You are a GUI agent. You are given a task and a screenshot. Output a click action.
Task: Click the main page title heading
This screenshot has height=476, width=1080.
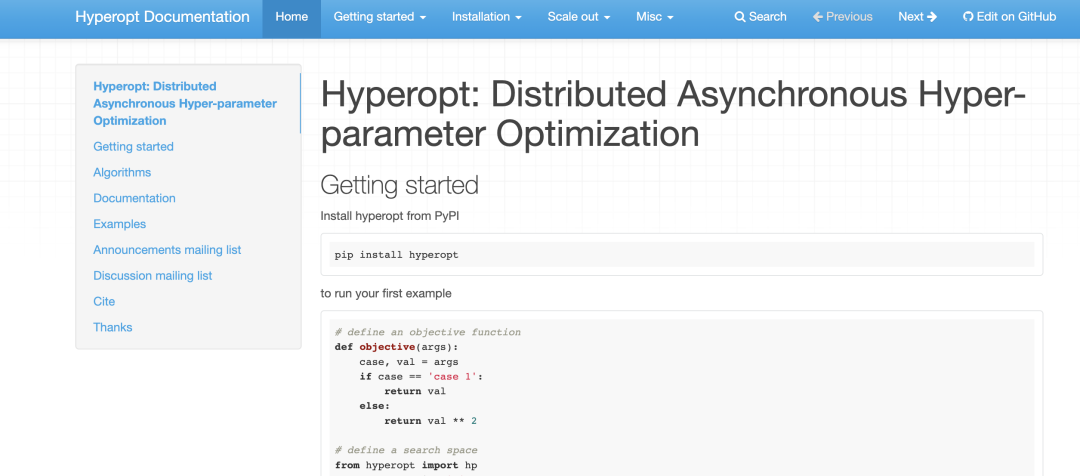click(674, 114)
